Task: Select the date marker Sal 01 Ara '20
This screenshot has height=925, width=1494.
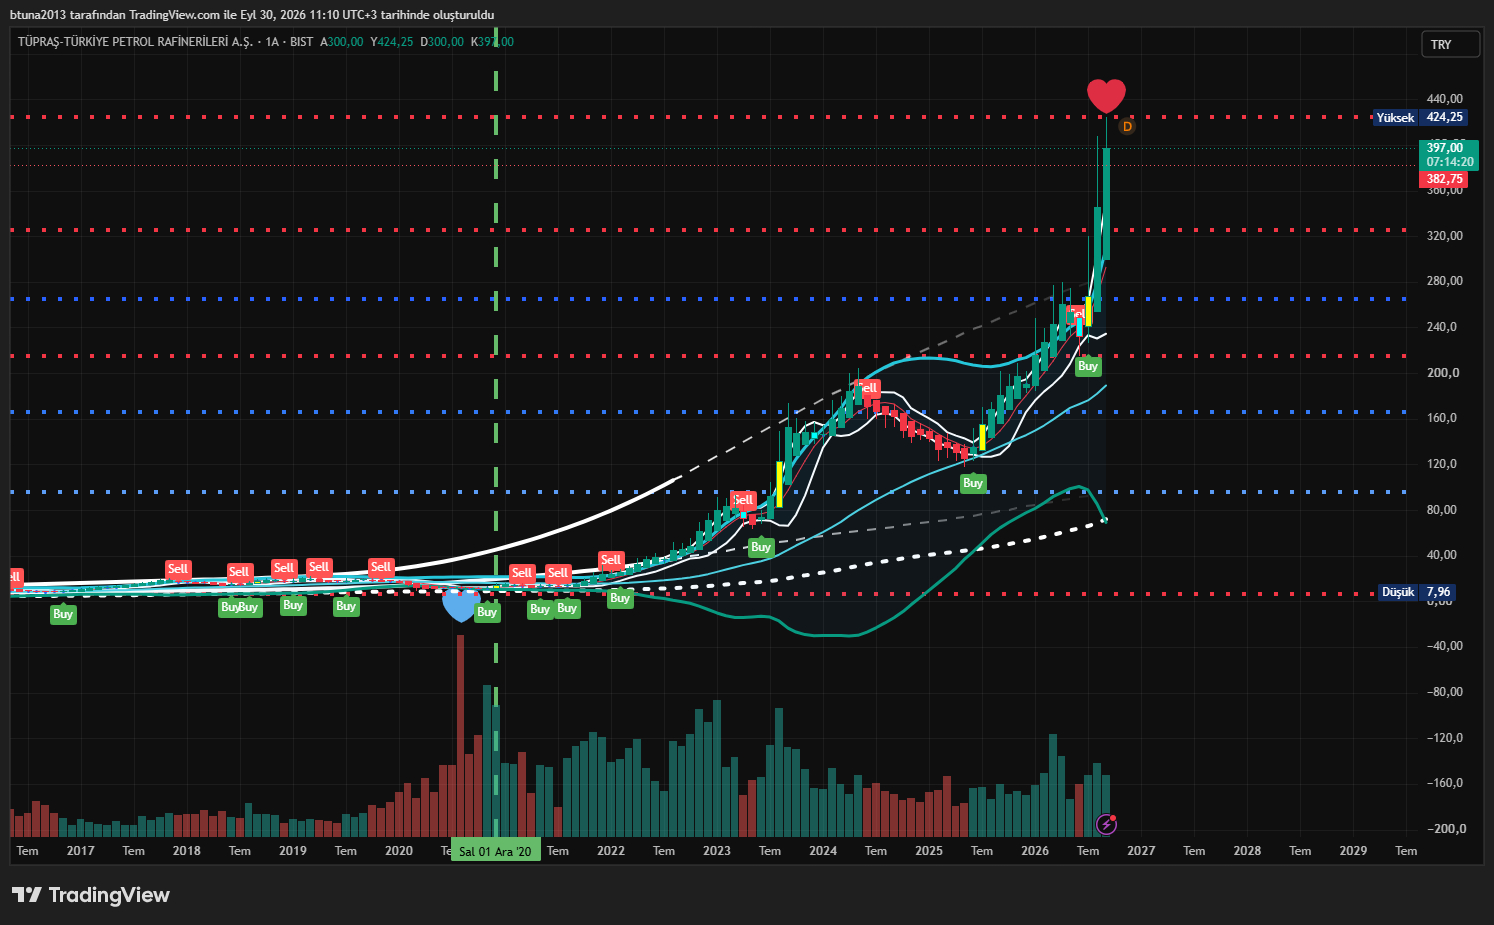Action: [495, 851]
